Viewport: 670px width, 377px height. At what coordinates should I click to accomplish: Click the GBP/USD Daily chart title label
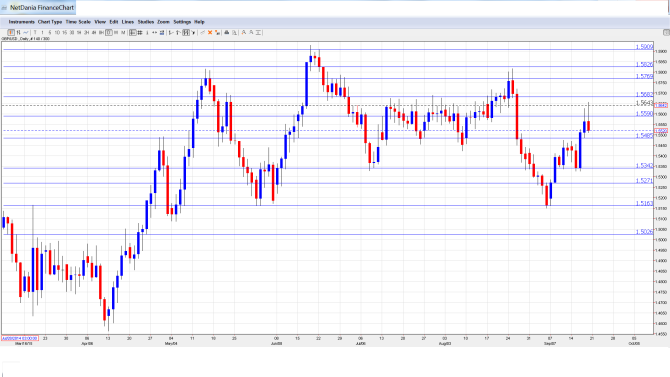click(25, 39)
